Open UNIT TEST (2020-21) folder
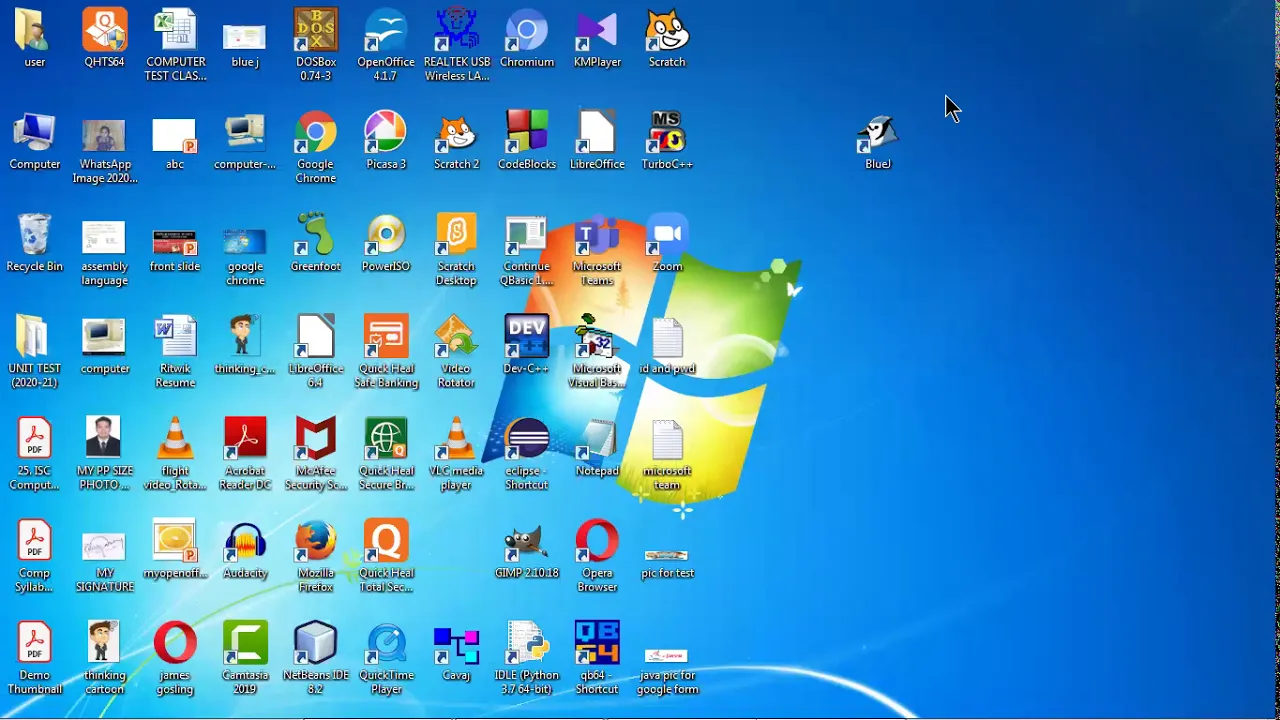Viewport: 1280px width, 720px height. pos(34,352)
